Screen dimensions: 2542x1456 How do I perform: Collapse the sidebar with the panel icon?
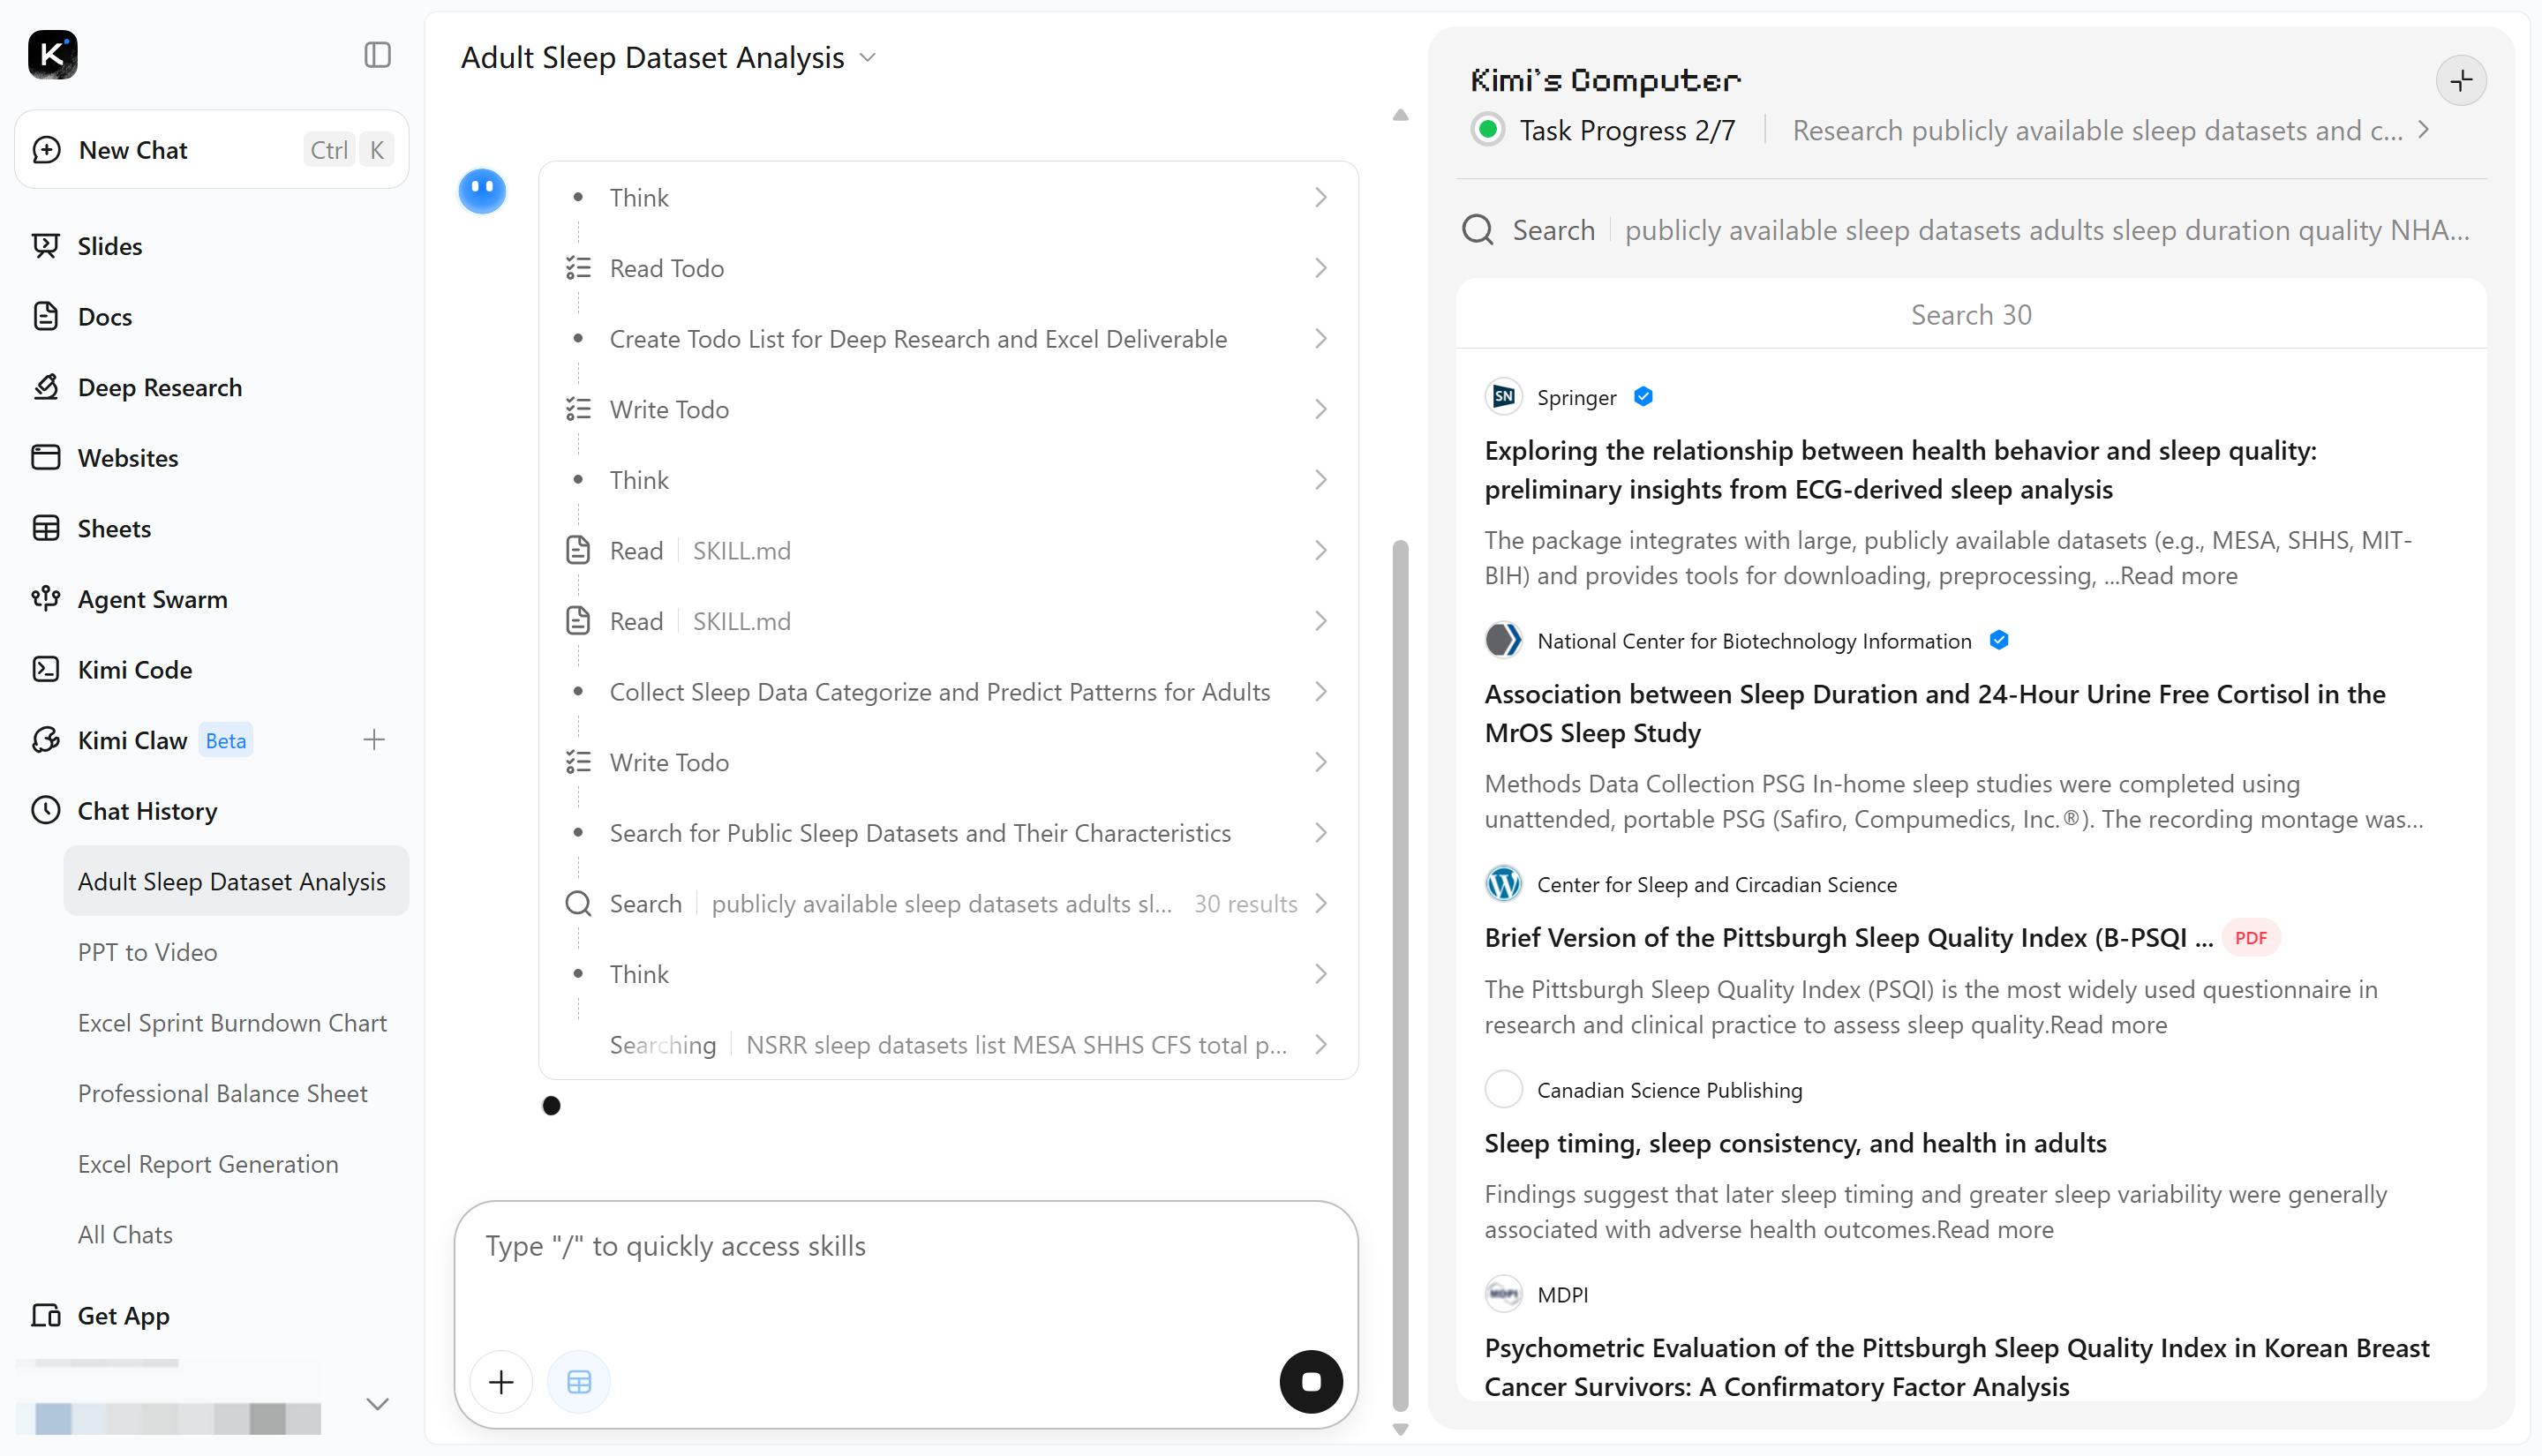[377, 54]
